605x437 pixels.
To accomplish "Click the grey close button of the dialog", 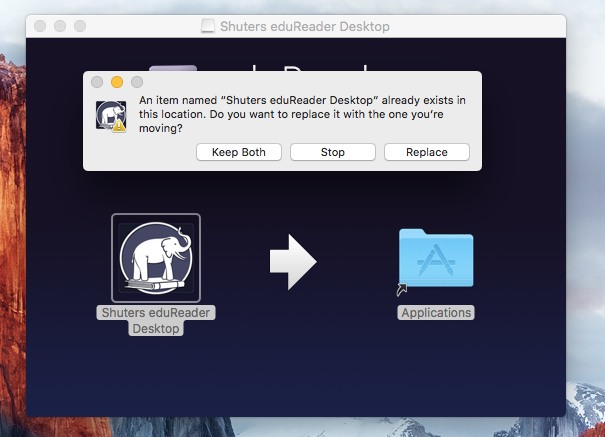I will tap(97, 82).
